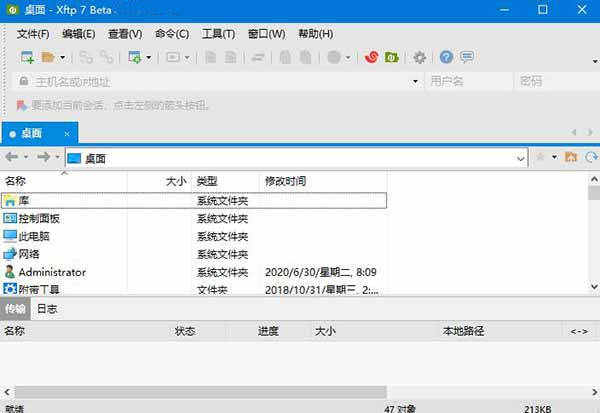Select the 控制面板 folder item
Screen dimensions: 600x413
[x=40, y=218]
